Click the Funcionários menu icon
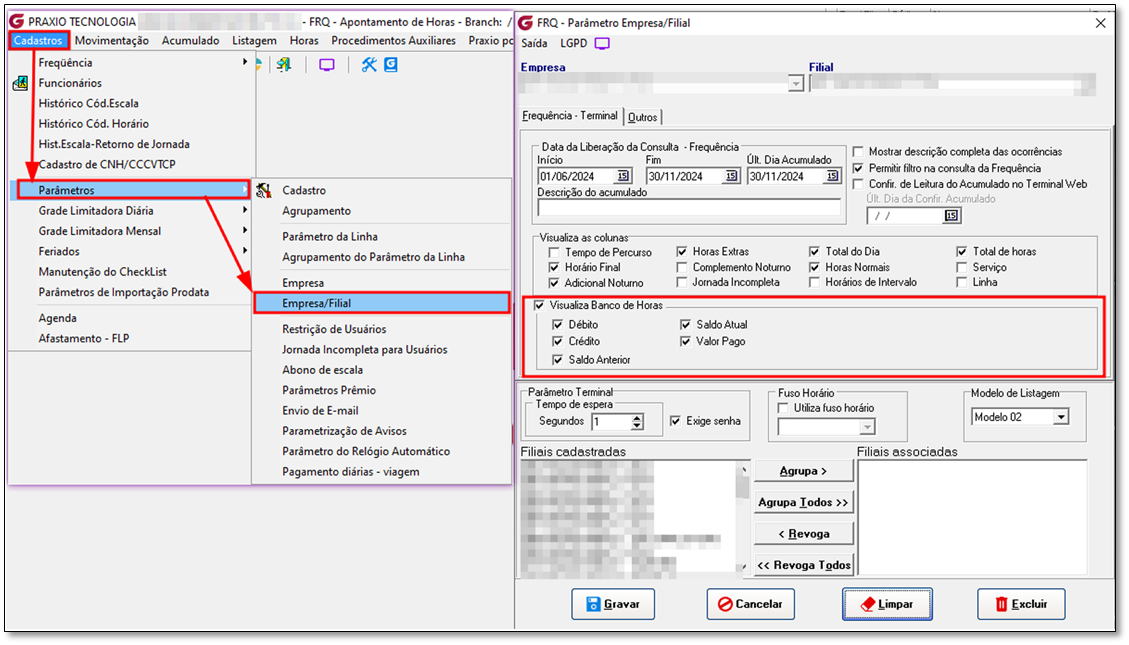Viewport: 1129px width, 645px height. click(x=20, y=84)
